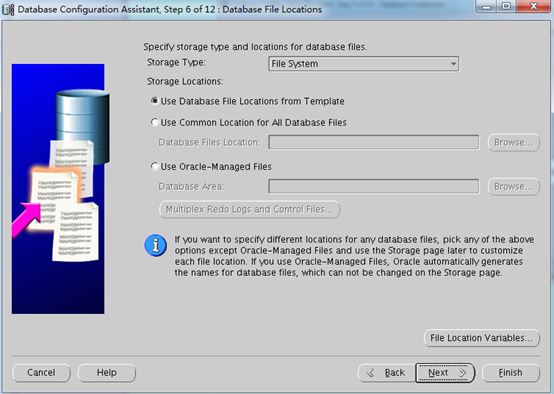This screenshot has width=554, height=394.
Task: Click the blue information icon
Action: (x=155, y=245)
